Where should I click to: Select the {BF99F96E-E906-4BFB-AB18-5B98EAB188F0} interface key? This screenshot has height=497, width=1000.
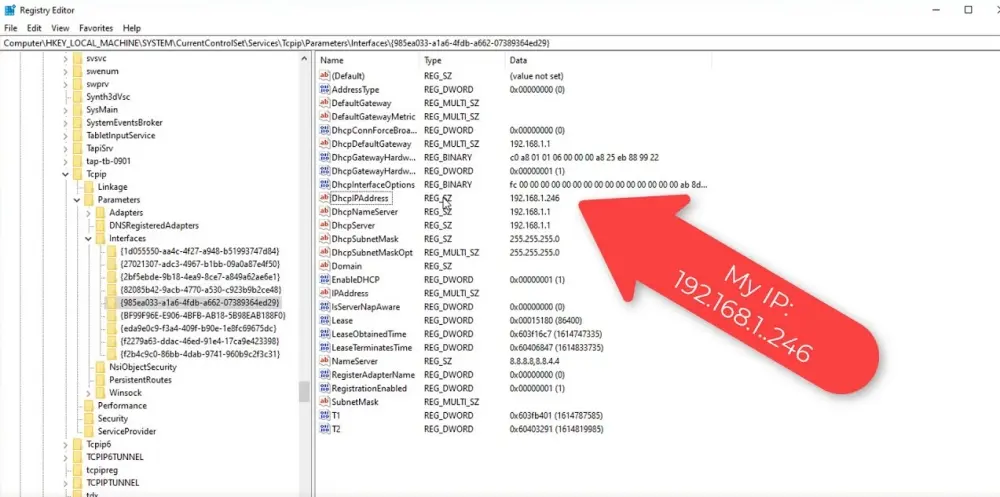point(202,315)
